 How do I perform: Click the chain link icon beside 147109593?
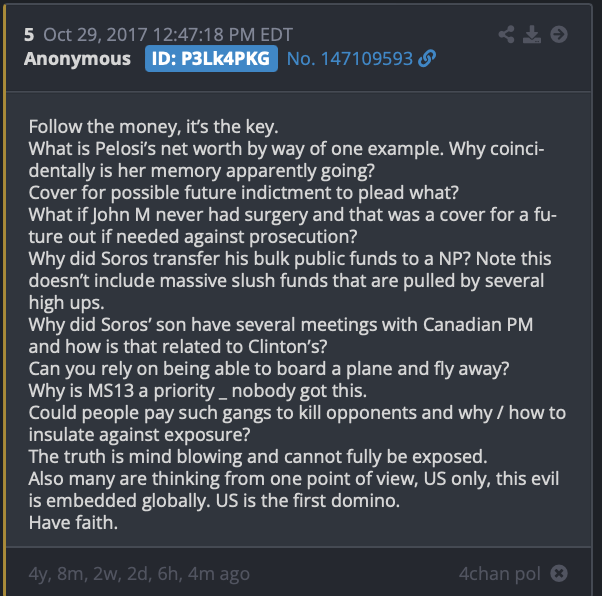427,59
